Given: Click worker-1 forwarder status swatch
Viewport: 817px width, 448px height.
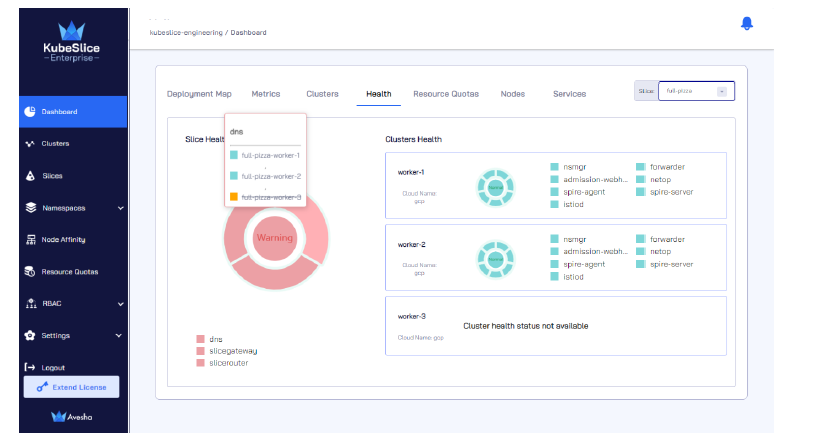Looking at the screenshot, I should (640, 167).
